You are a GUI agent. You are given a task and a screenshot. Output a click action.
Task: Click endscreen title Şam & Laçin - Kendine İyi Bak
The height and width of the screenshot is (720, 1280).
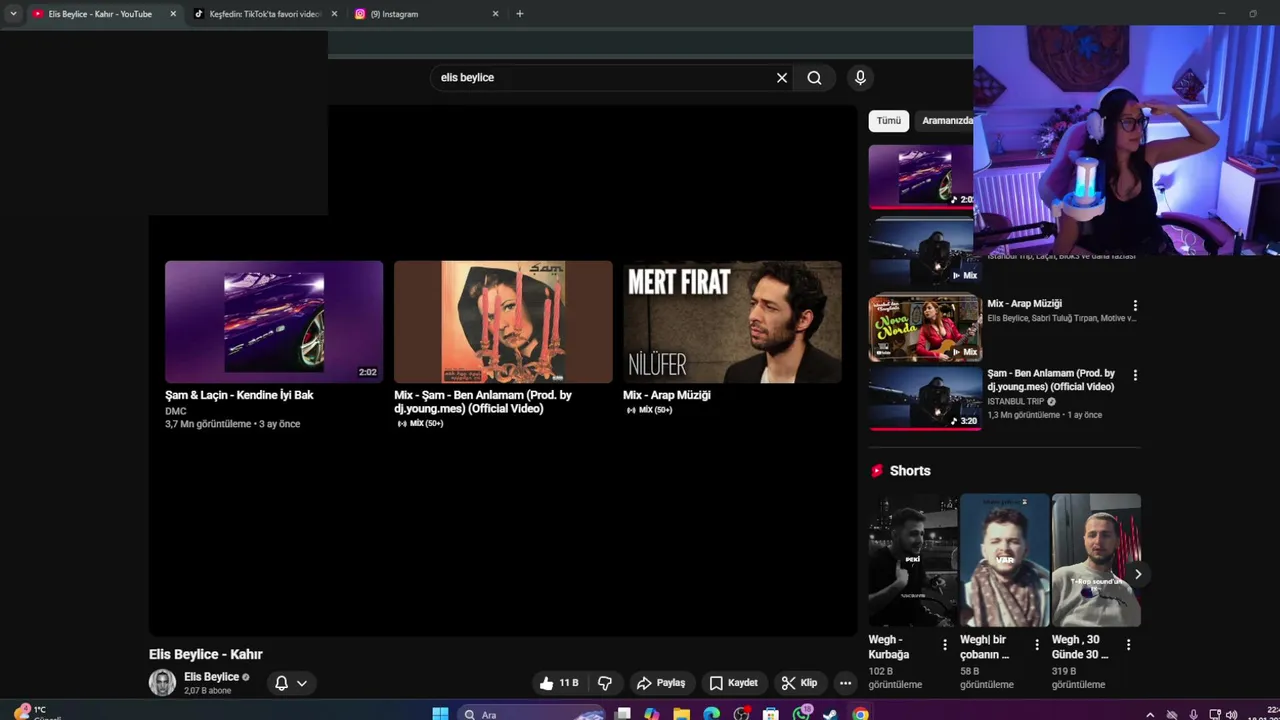239,395
